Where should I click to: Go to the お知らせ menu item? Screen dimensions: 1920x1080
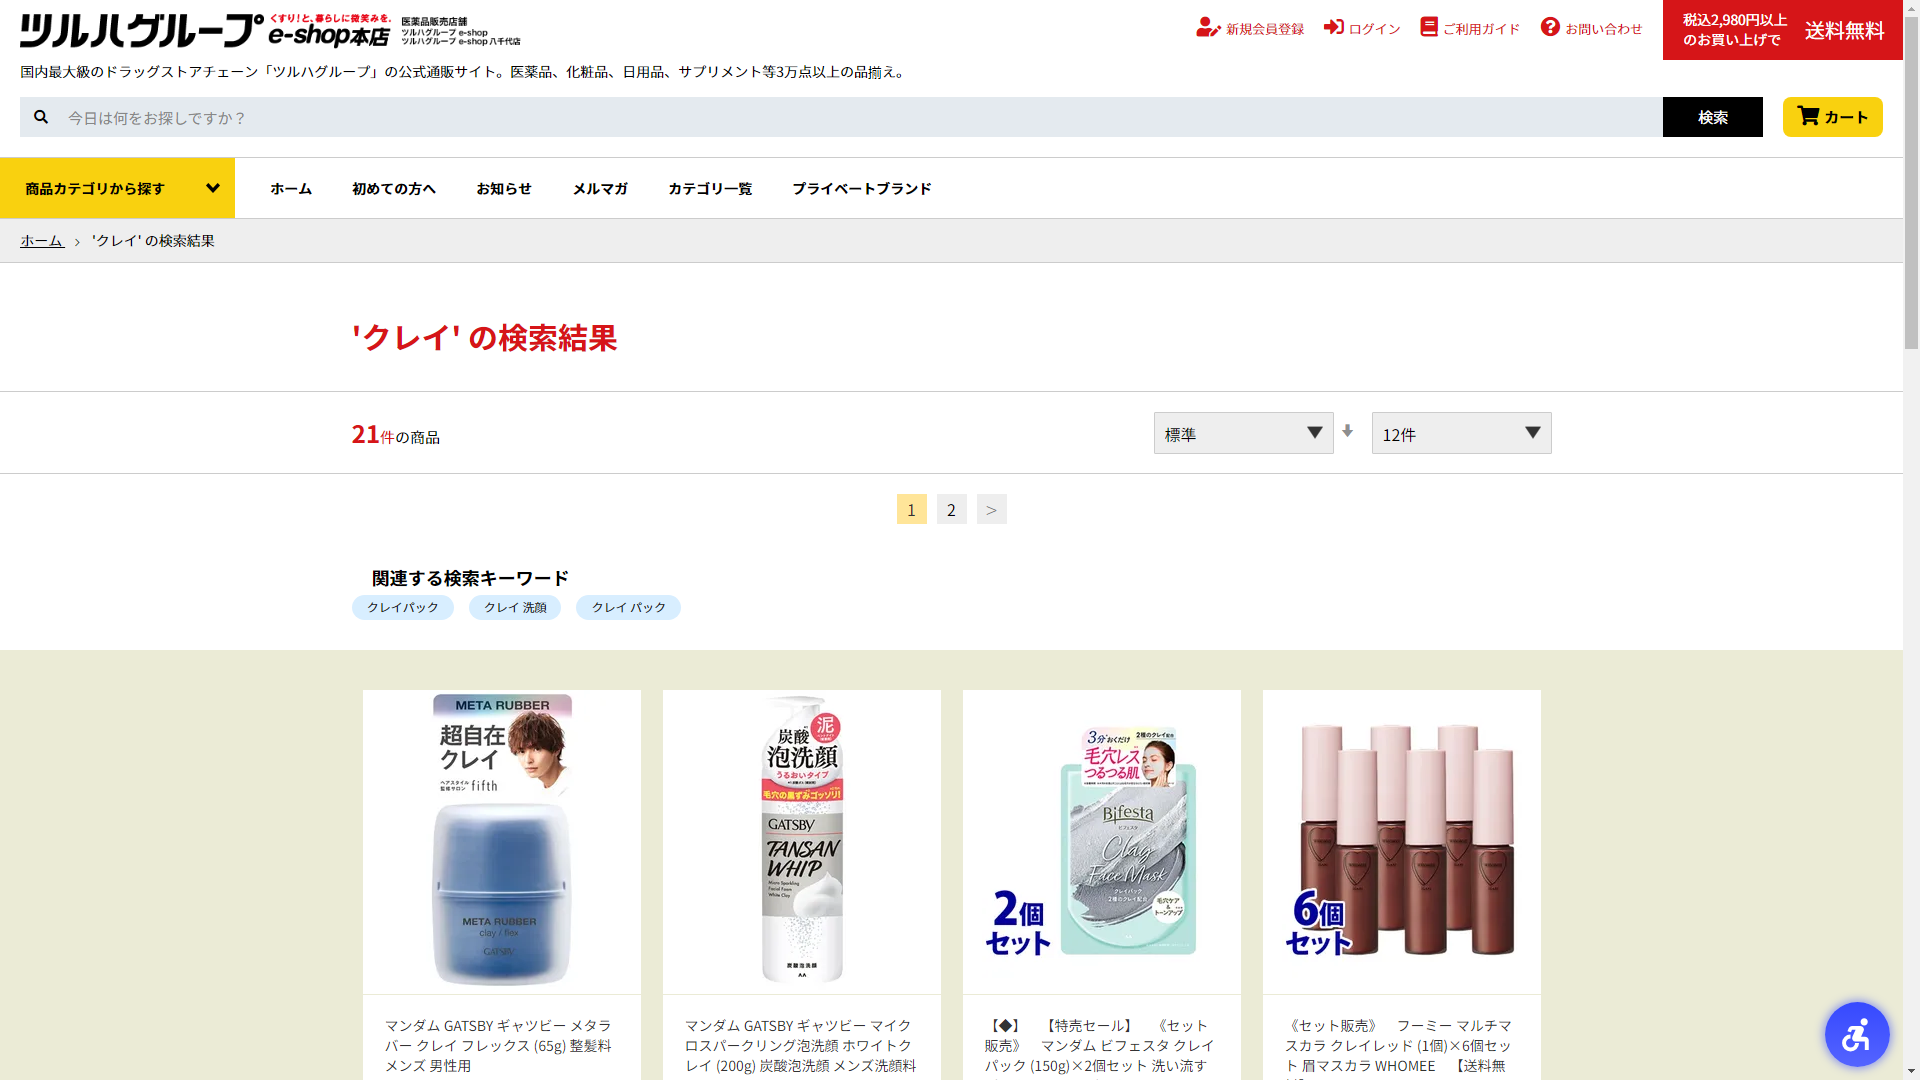pos(503,188)
